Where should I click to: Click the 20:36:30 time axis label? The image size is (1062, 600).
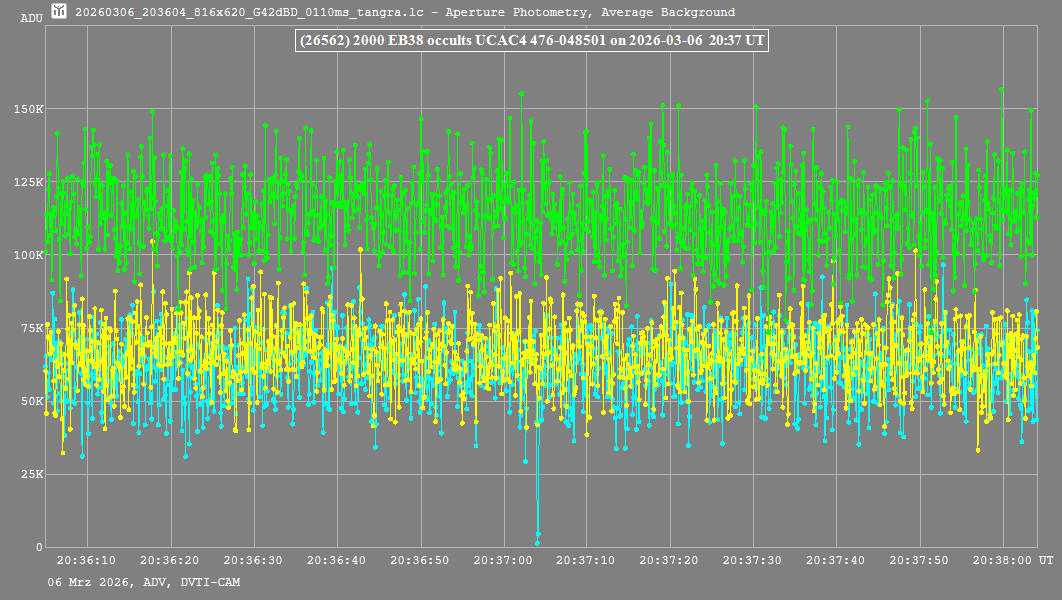(252, 561)
